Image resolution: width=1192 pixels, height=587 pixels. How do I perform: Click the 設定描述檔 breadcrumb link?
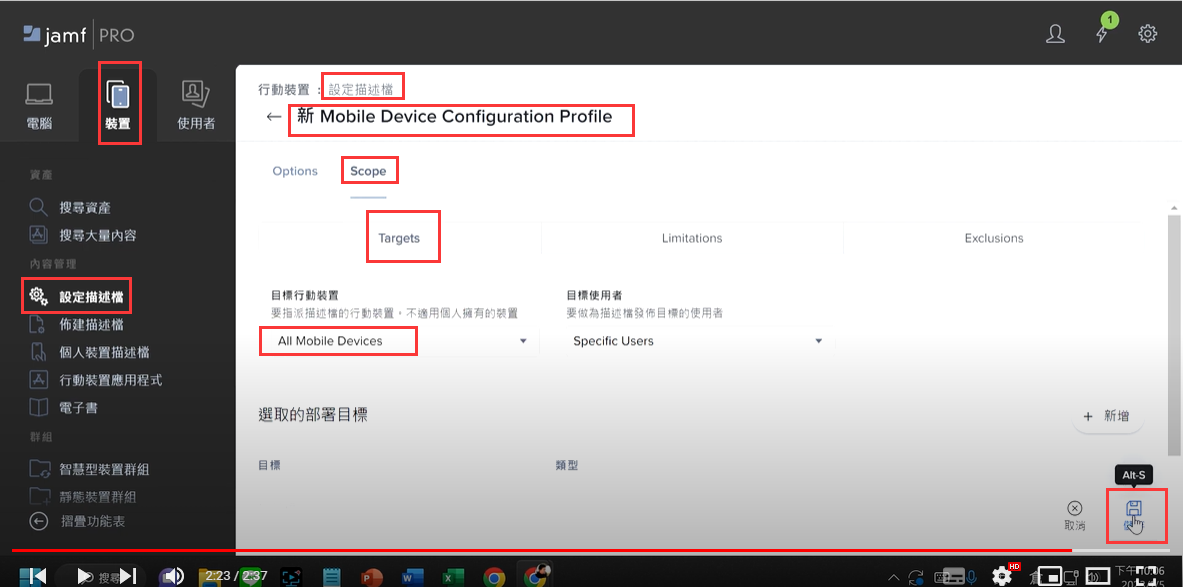361,89
